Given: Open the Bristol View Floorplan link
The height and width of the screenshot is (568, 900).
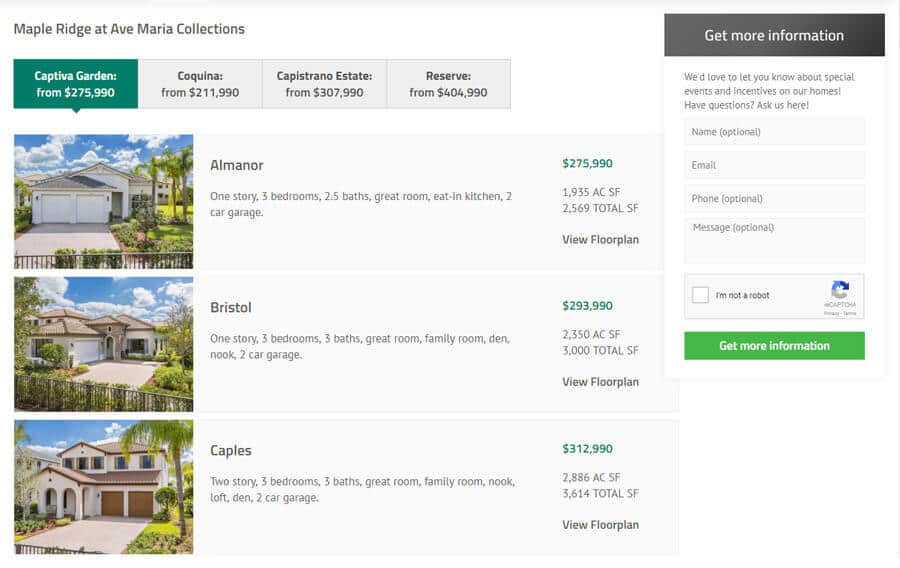Looking at the screenshot, I should [600, 382].
